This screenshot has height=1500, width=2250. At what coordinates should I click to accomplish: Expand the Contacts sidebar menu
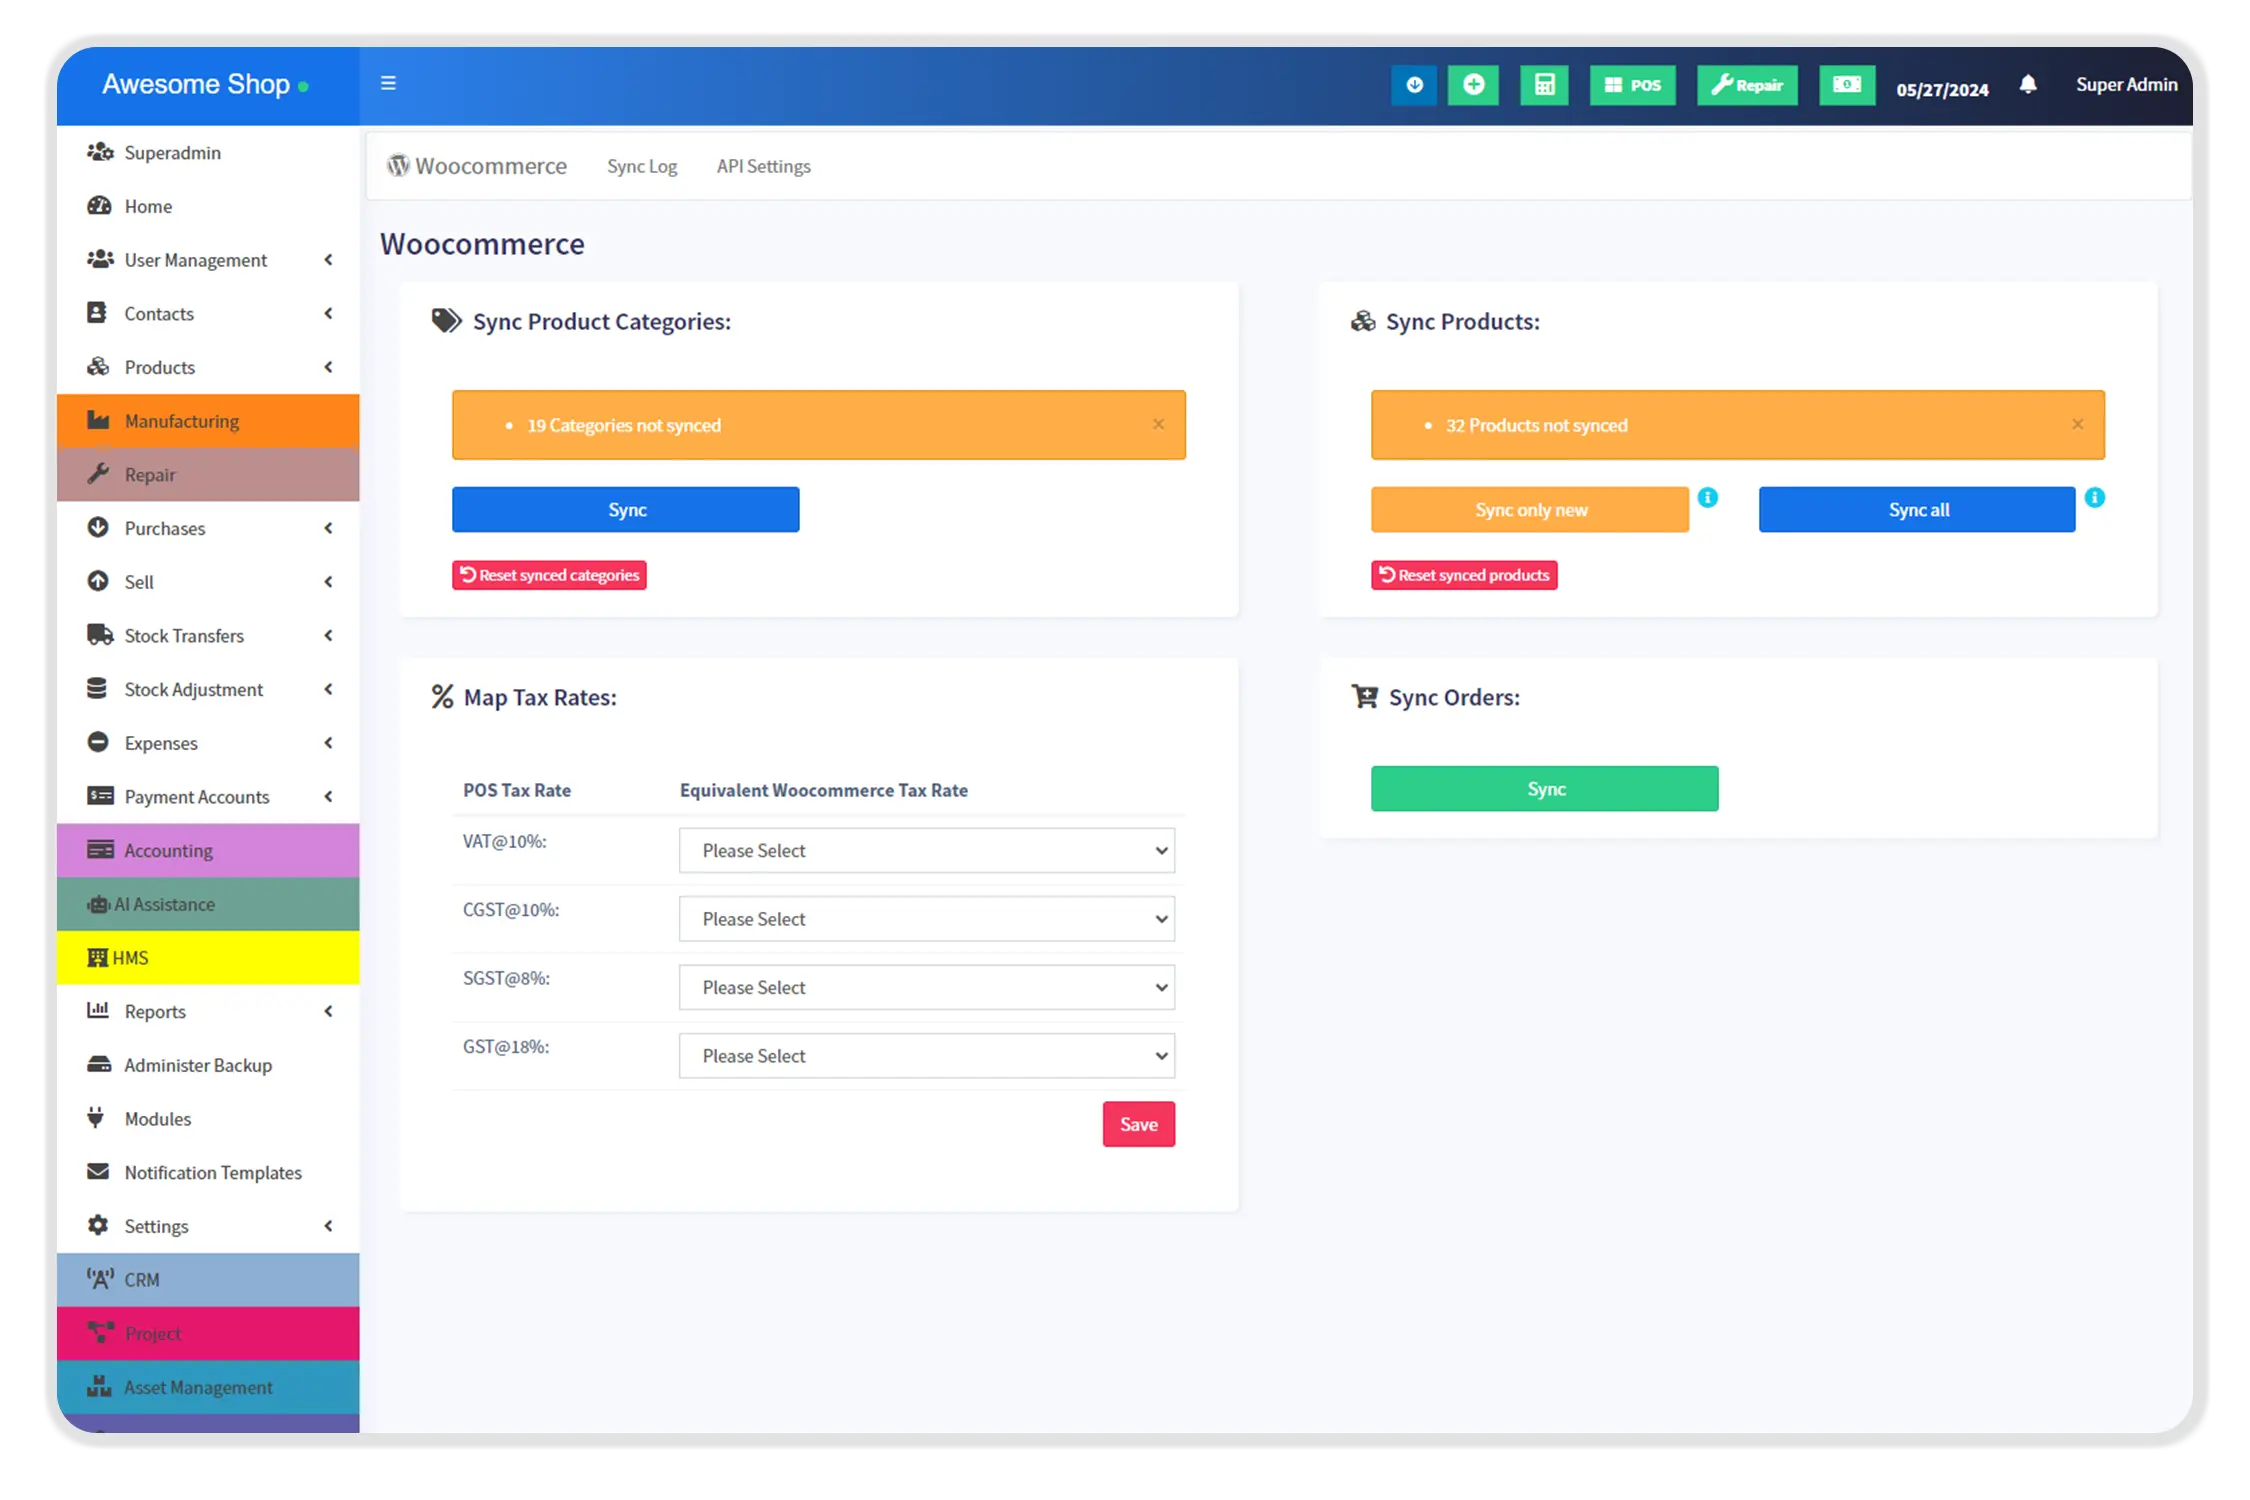(x=208, y=313)
